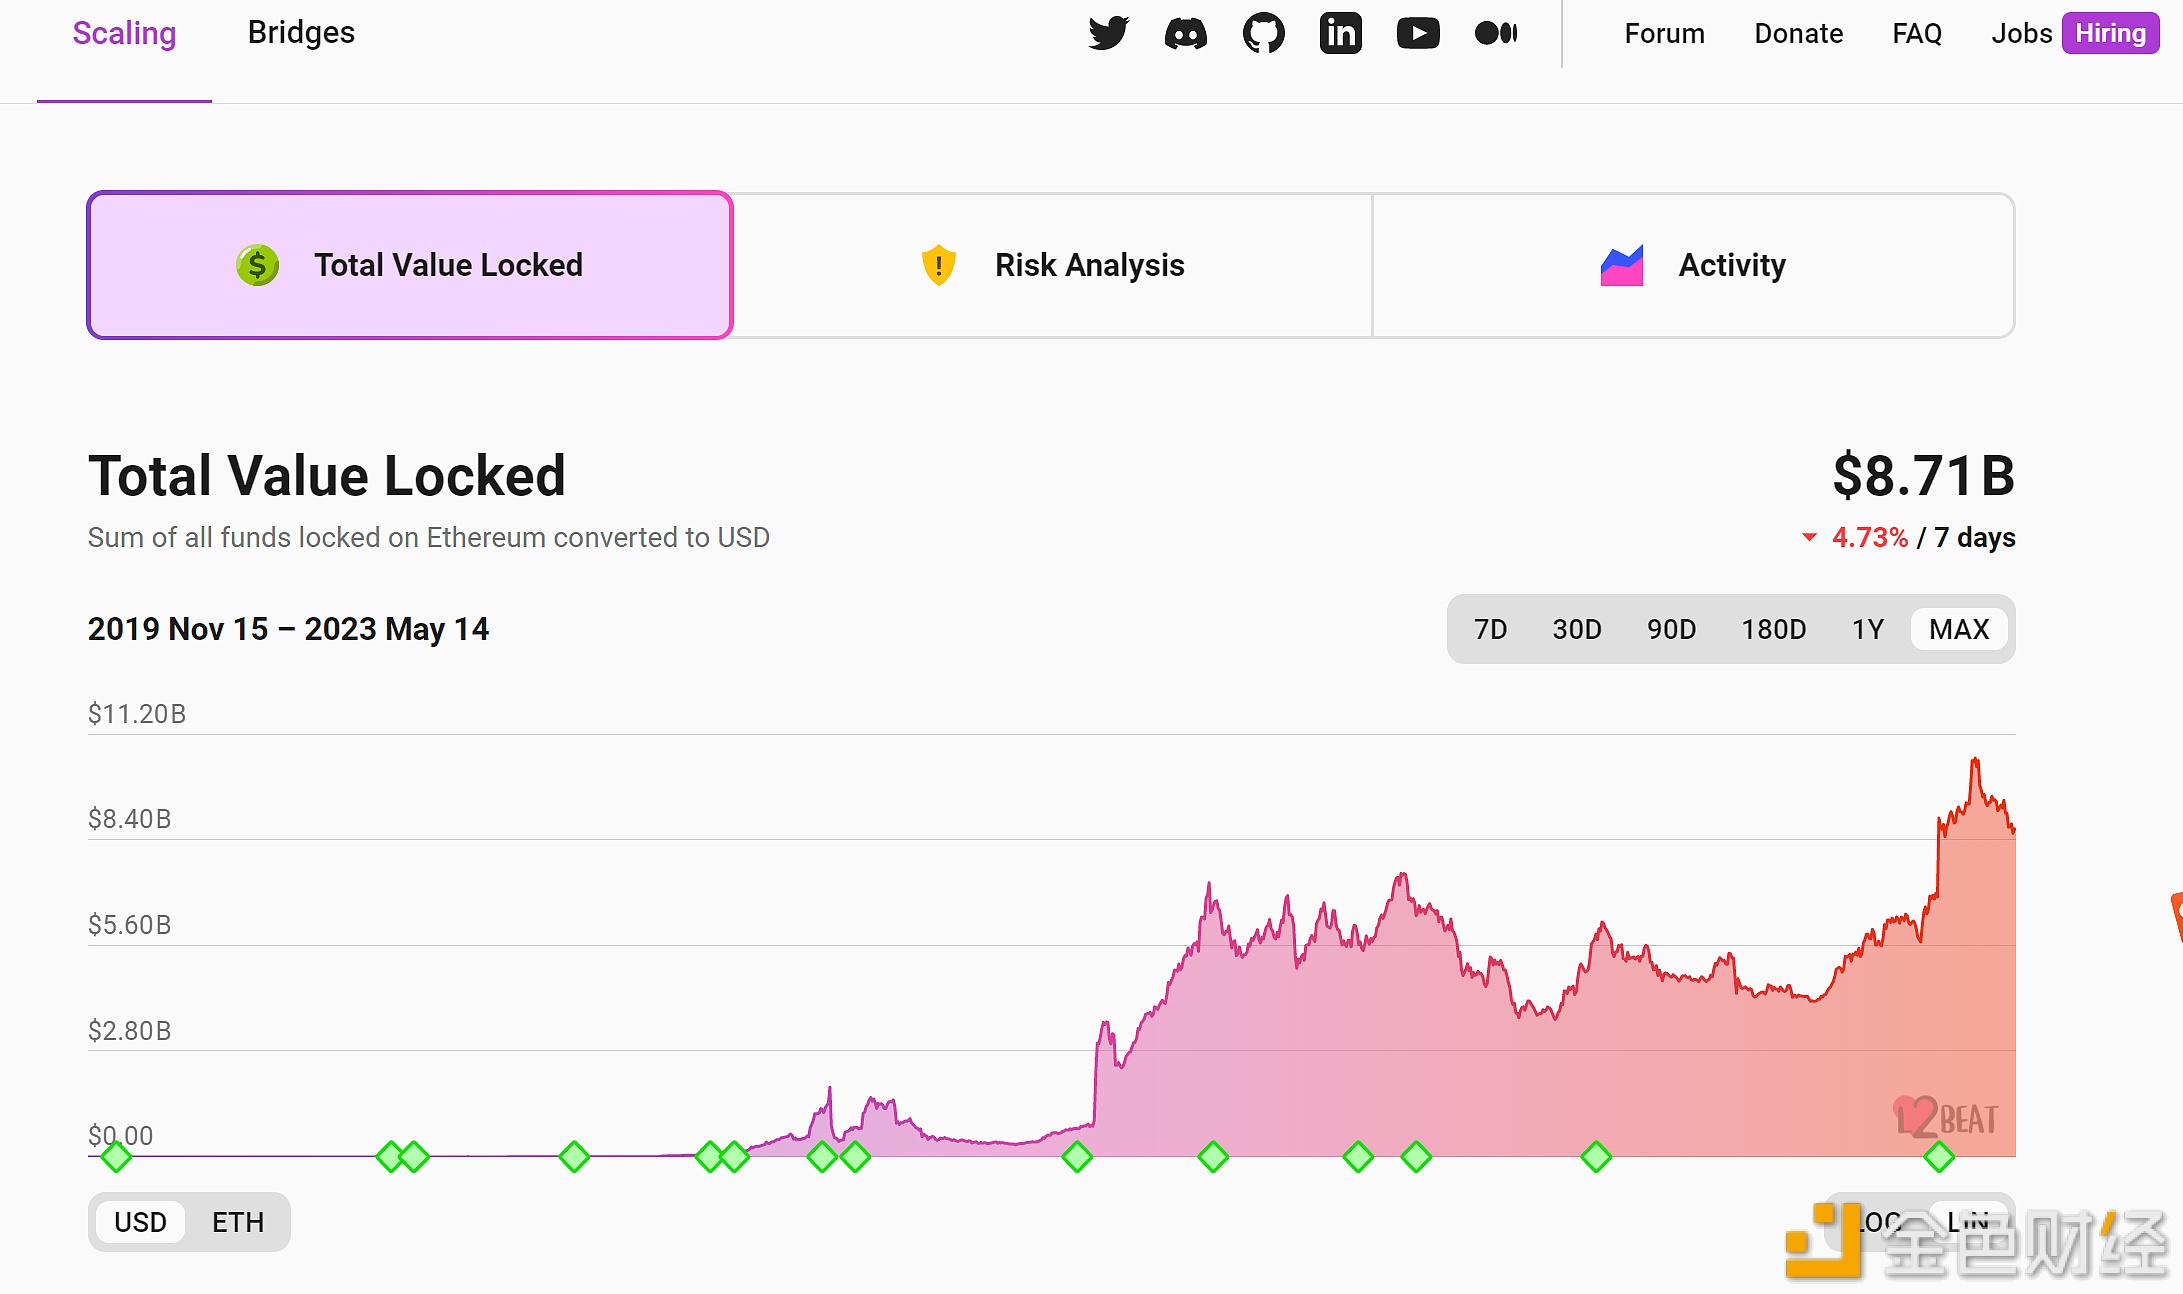Viewport: 2183px width, 1294px height.
Task: Click the green dollar coin icon
Action: pyautogui.click(x=257, y=265)
